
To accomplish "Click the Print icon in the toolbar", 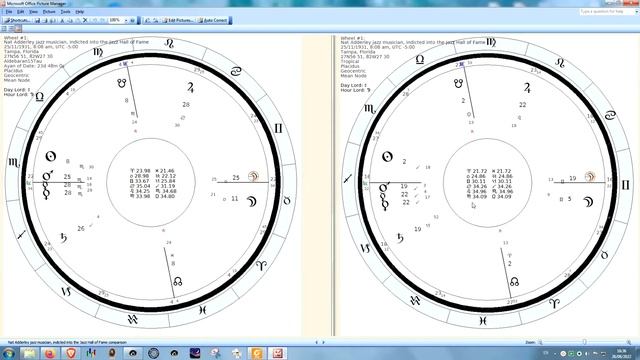I will coord(45,20).
